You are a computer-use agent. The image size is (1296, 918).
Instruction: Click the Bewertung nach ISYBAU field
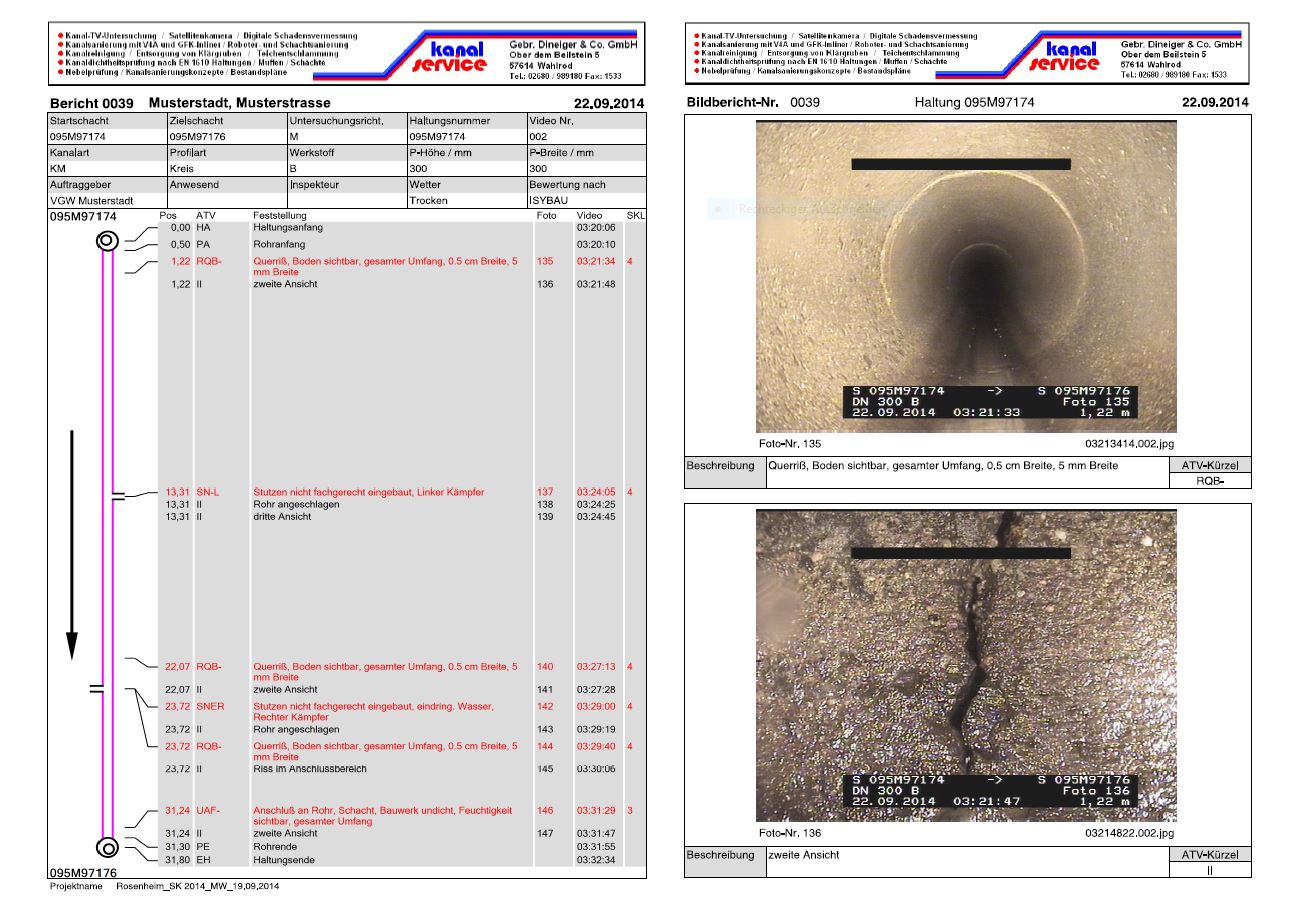click(585, 201)
